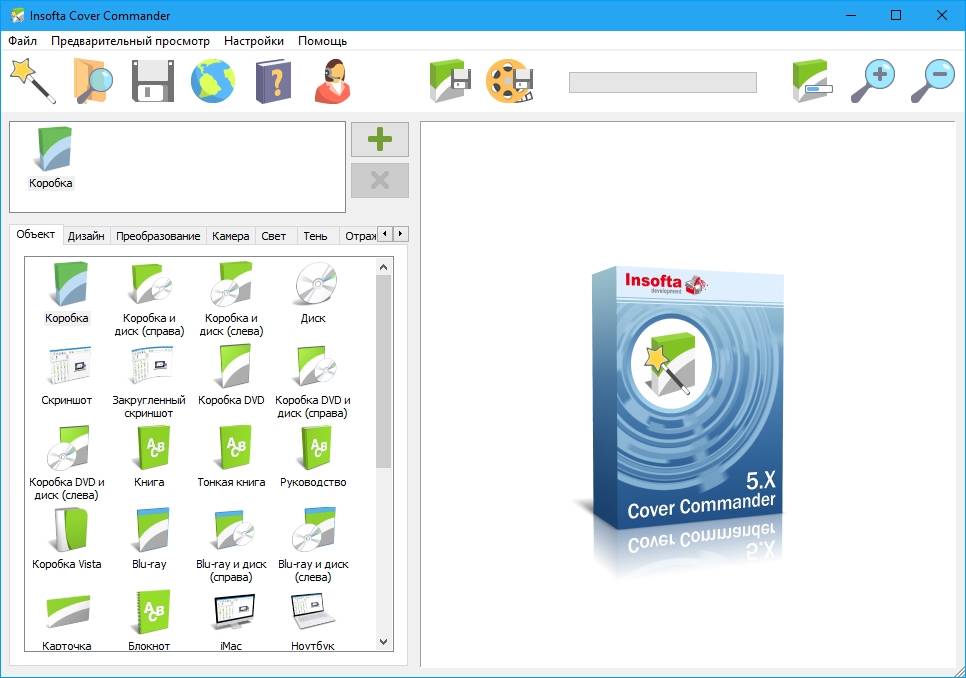The height and width of the screenshot is (678, 966).
Task: Select the Скриншот object
Action: tap(67, 375)
